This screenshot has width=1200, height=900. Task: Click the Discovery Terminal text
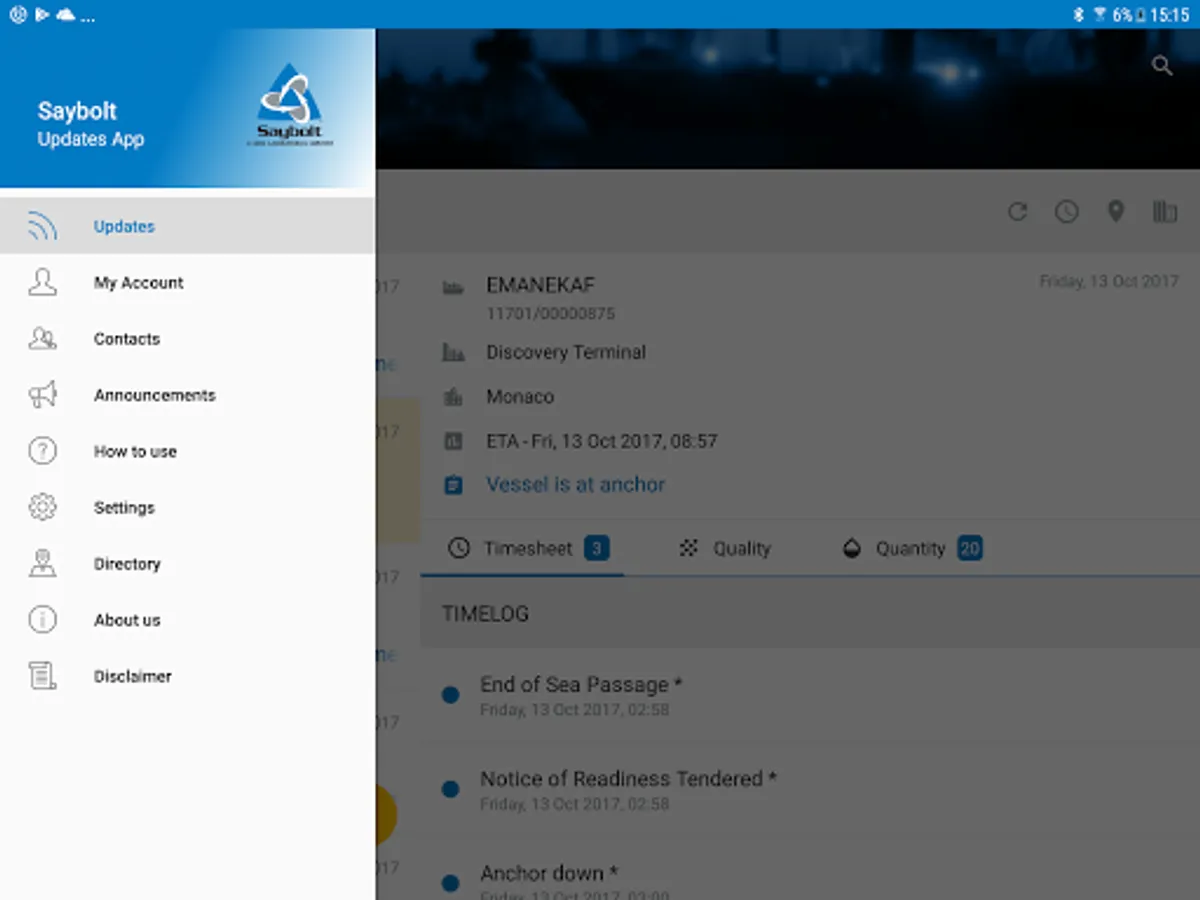click(566, 352)
